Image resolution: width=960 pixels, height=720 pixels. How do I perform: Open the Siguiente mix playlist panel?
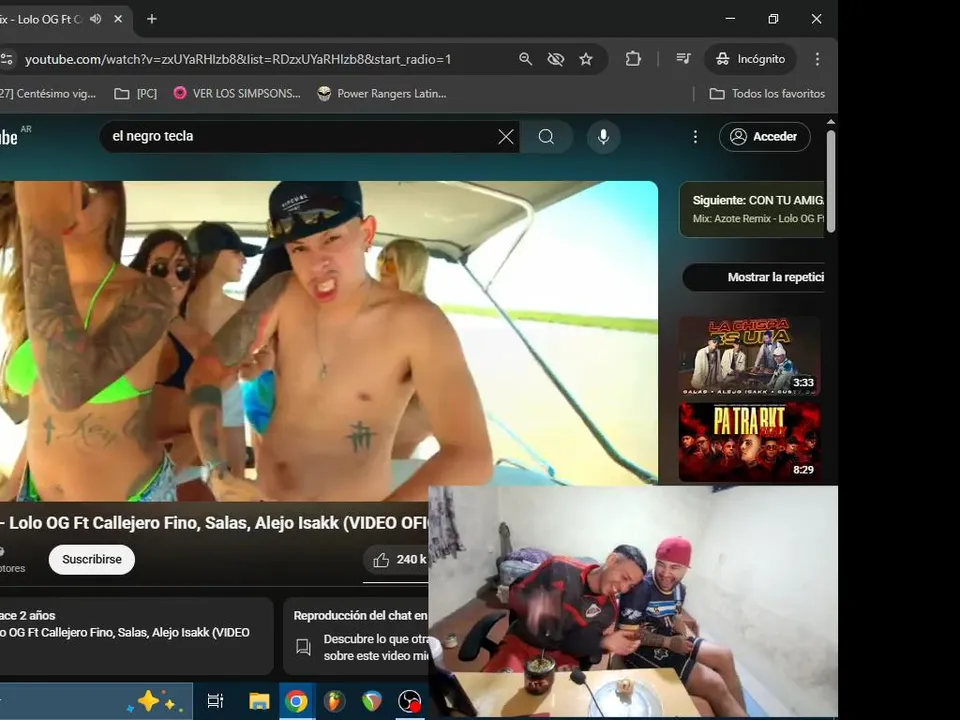click(753, 209)
